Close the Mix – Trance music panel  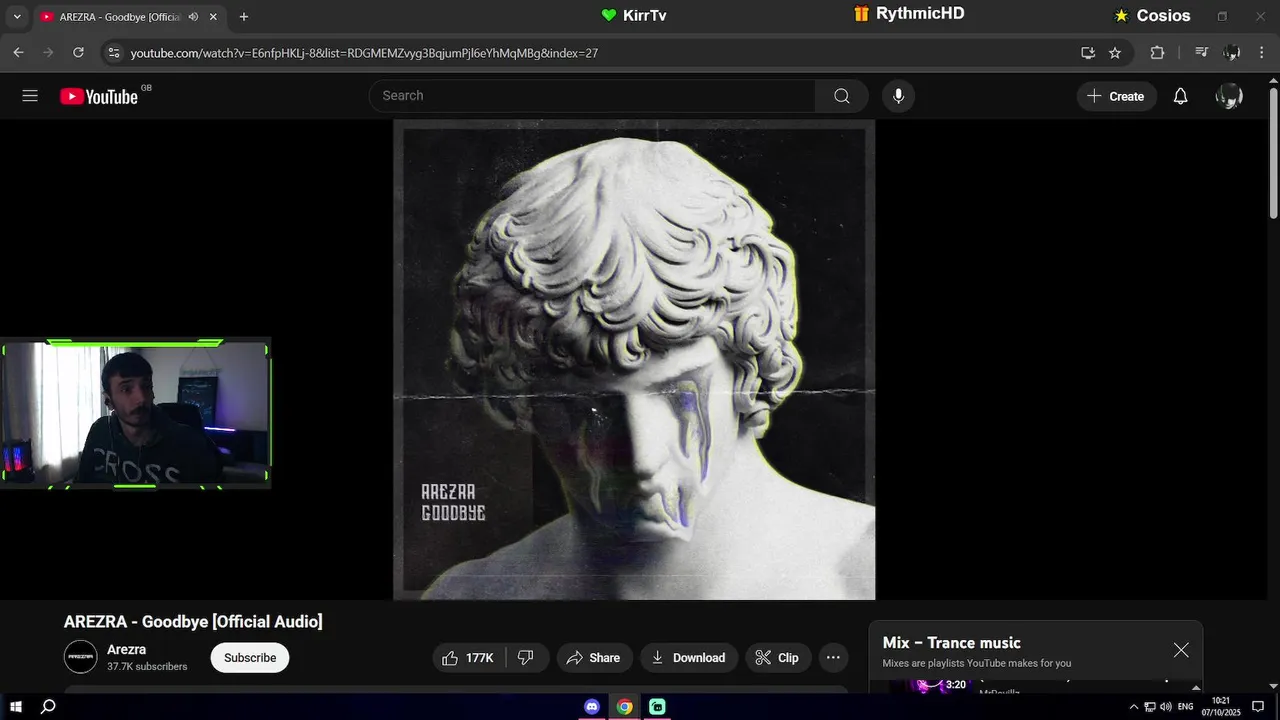coord(1181,650)
